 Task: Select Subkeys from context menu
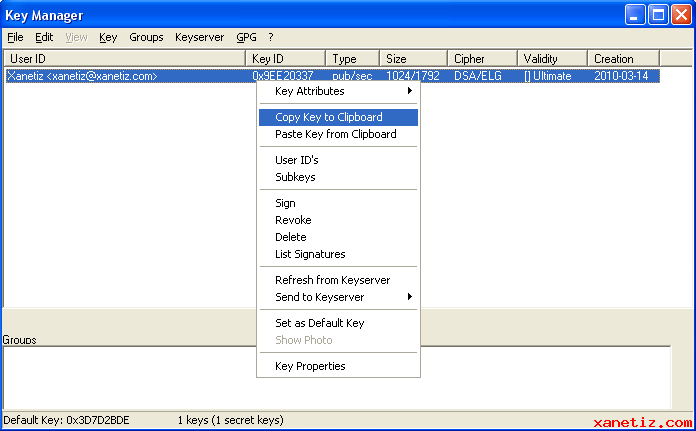tap(338, 177)
